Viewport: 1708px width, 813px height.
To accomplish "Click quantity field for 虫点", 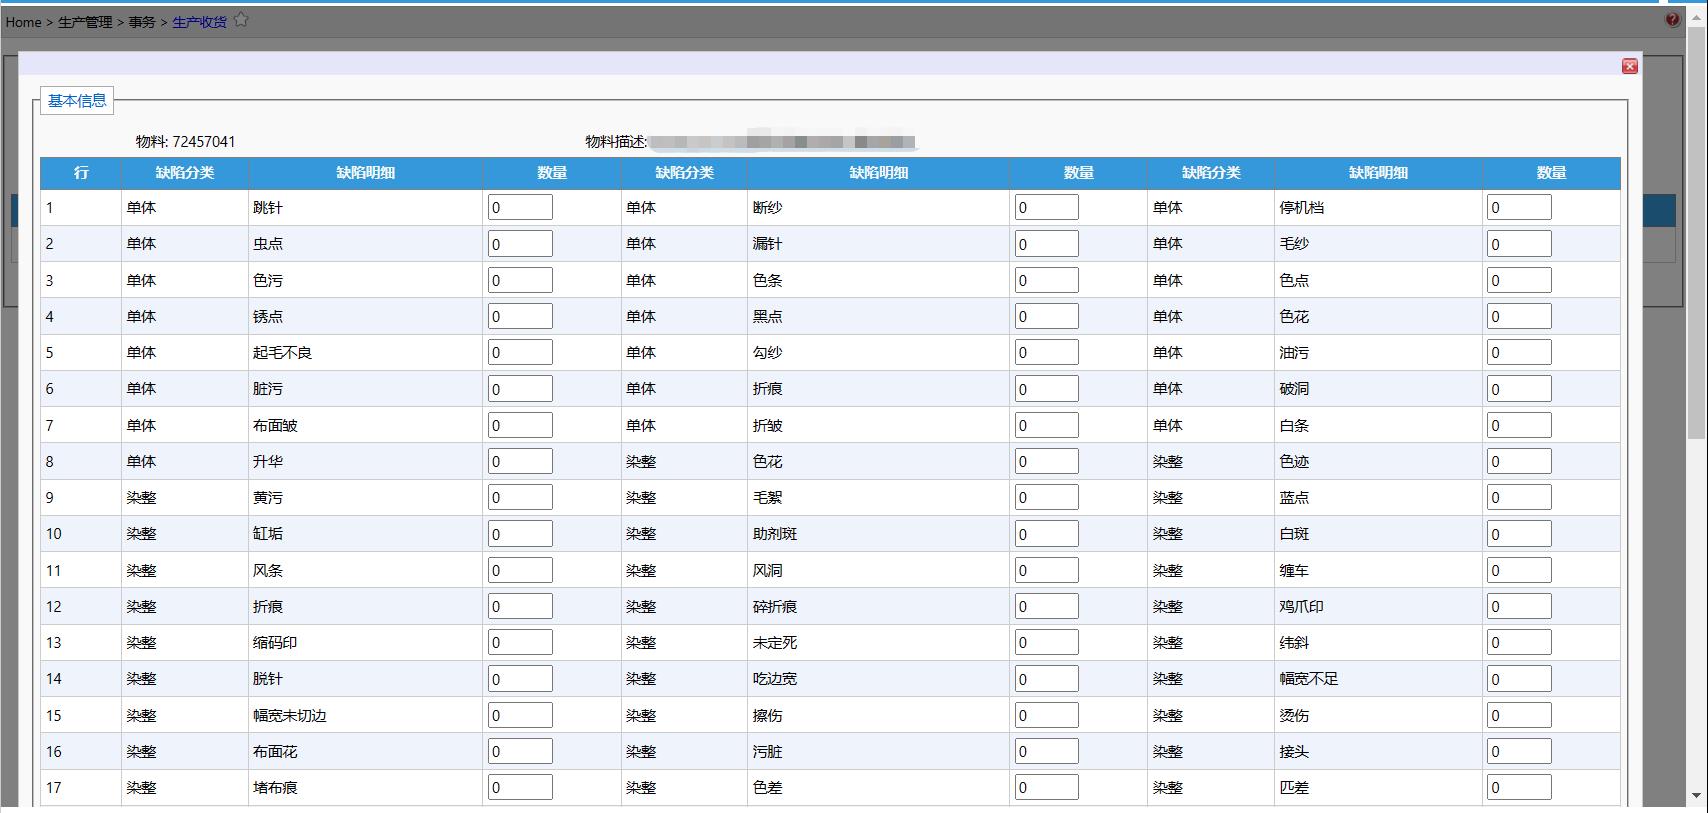I will pyautogui.click(x=520, y=244).
